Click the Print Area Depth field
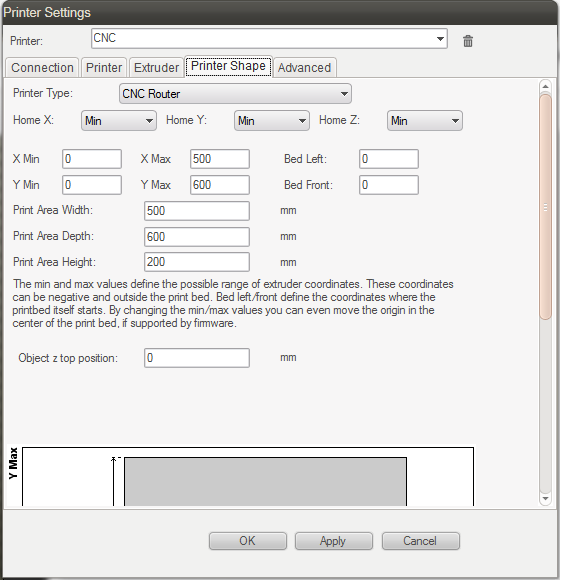 click(x=198, y=238)
